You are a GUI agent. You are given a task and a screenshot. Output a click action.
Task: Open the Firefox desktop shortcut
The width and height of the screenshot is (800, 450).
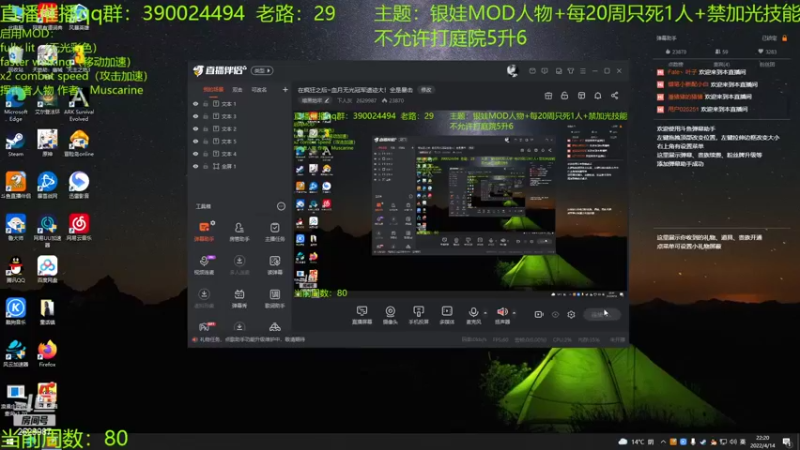tap(47, 354)
